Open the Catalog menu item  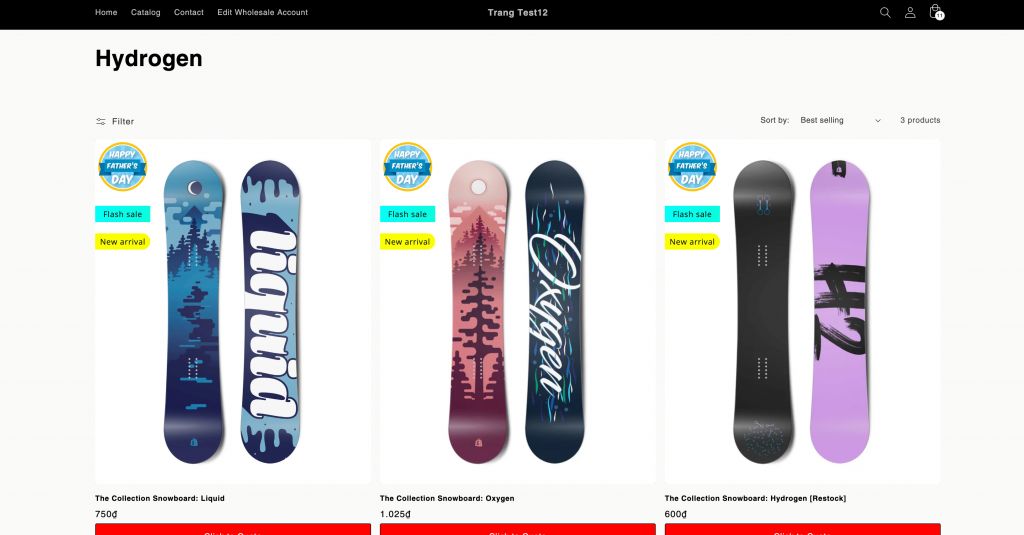click(x=146, y=12)
